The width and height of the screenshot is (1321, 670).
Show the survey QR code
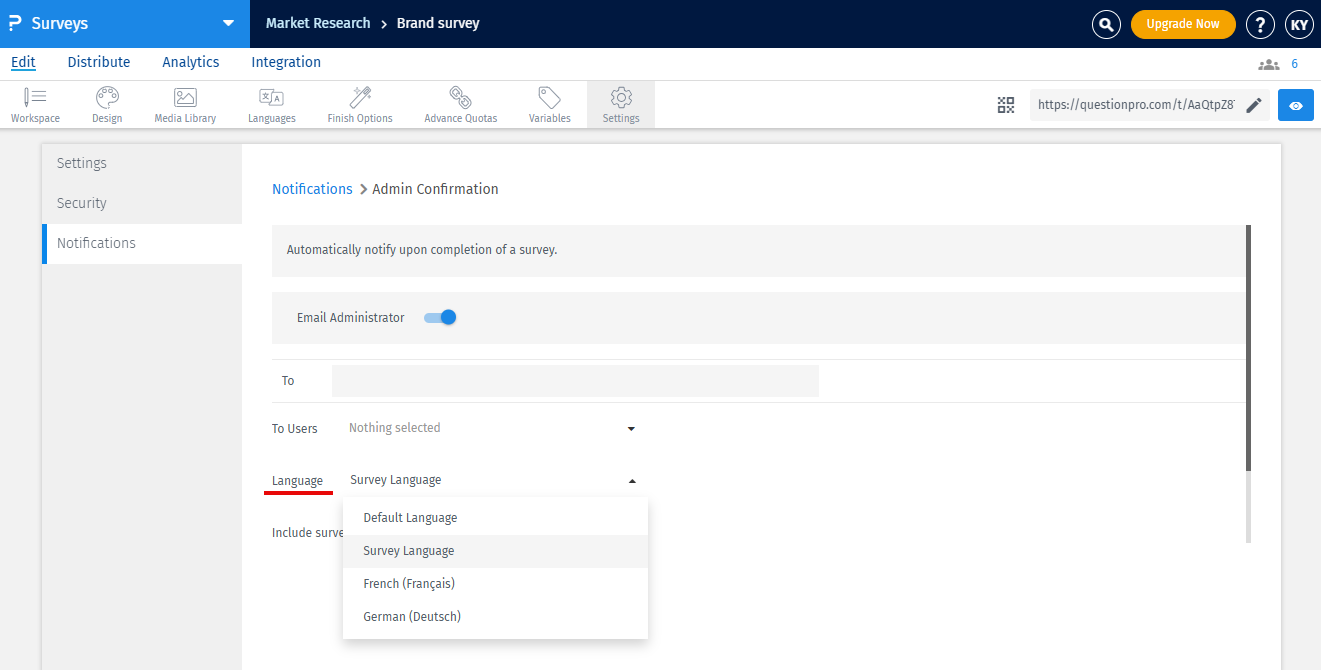click(1006, 105)
